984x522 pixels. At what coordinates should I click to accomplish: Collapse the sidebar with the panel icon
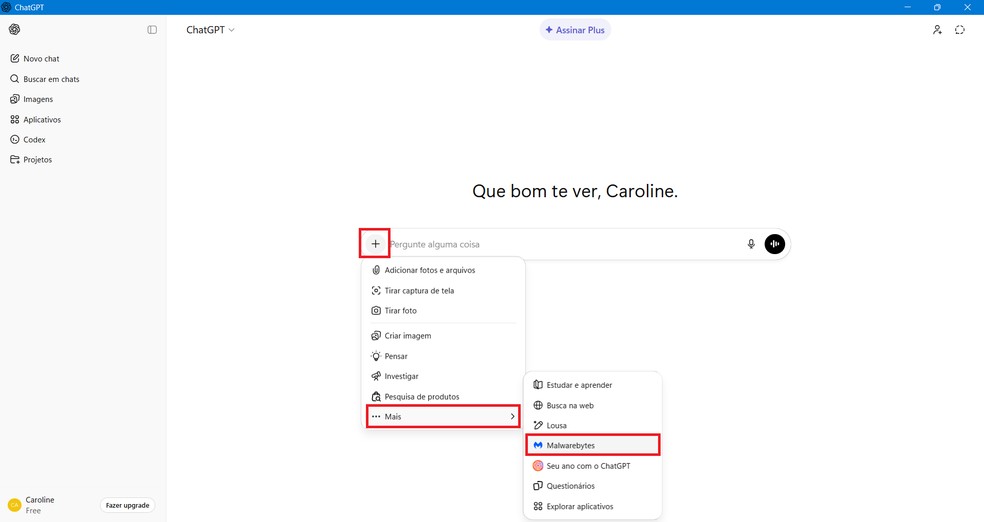pyautogui.click(x=152, y=29)
